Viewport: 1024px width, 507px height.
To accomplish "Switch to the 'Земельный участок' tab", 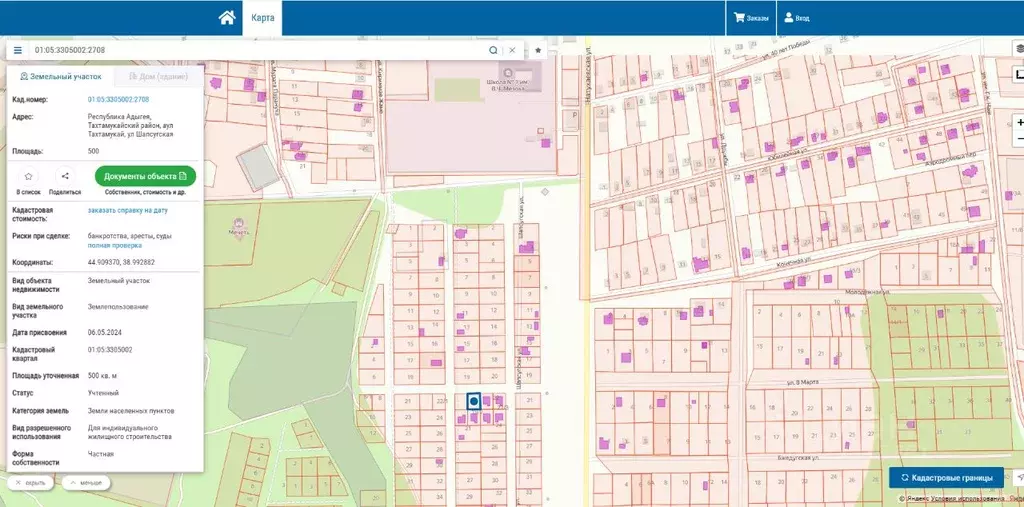I will [58, 76].
